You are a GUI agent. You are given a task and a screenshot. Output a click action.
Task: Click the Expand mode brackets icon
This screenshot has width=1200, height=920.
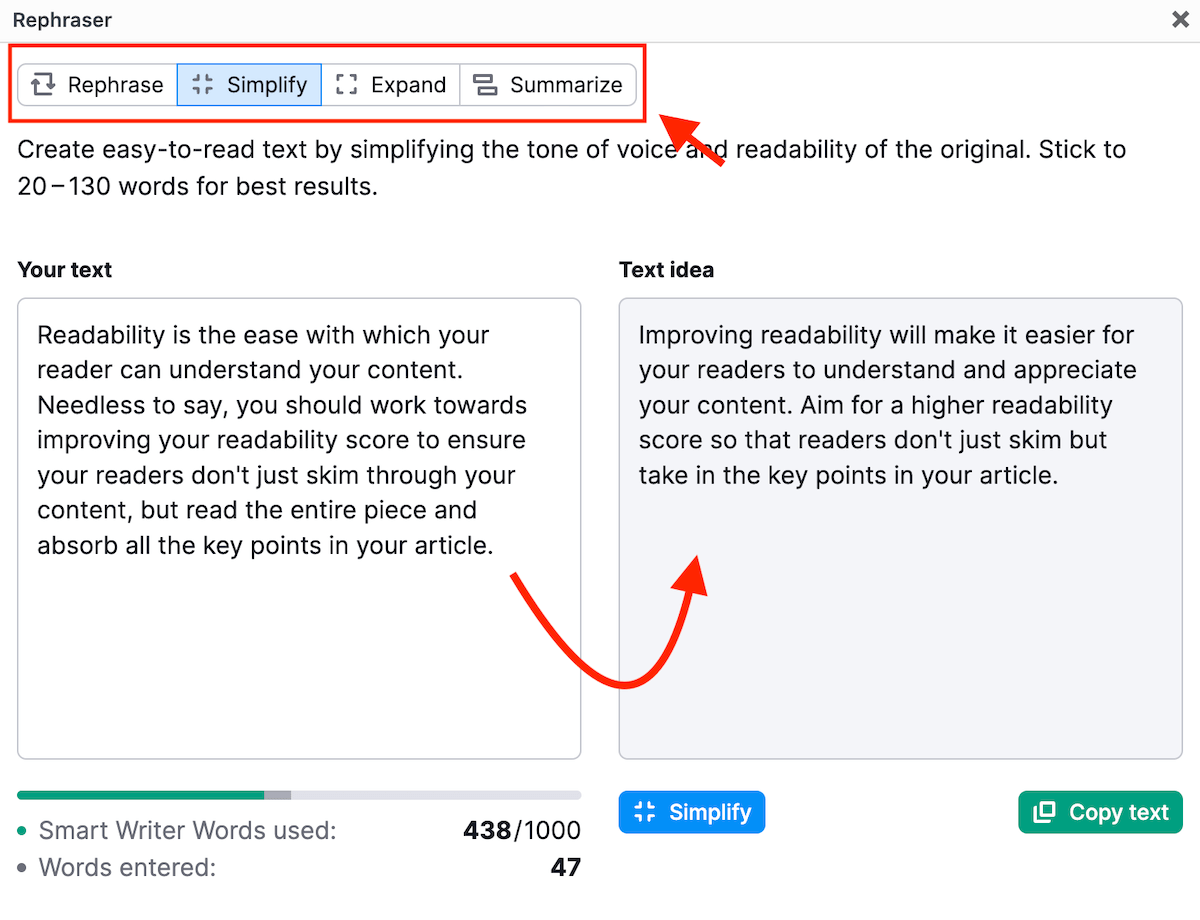click(346, 85)
